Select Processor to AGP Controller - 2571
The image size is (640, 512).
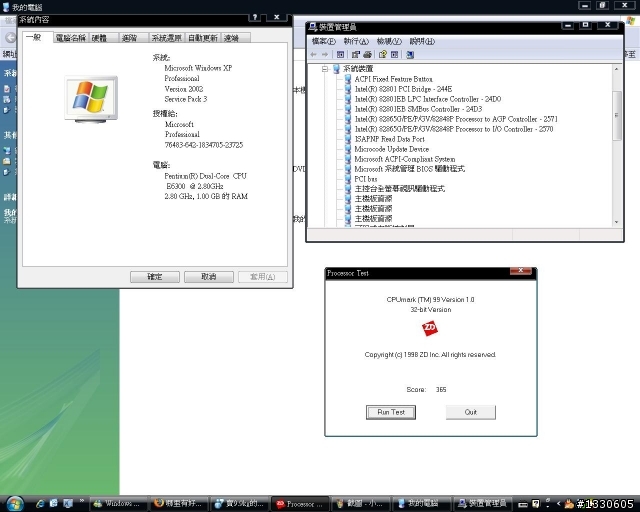click(456, 119)
